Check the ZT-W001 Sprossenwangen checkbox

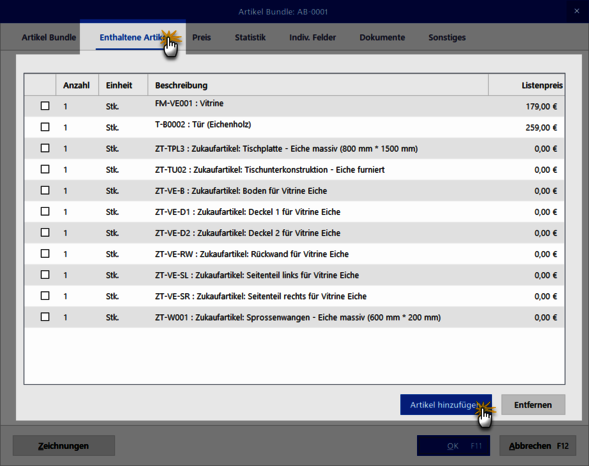click(45, 317)
